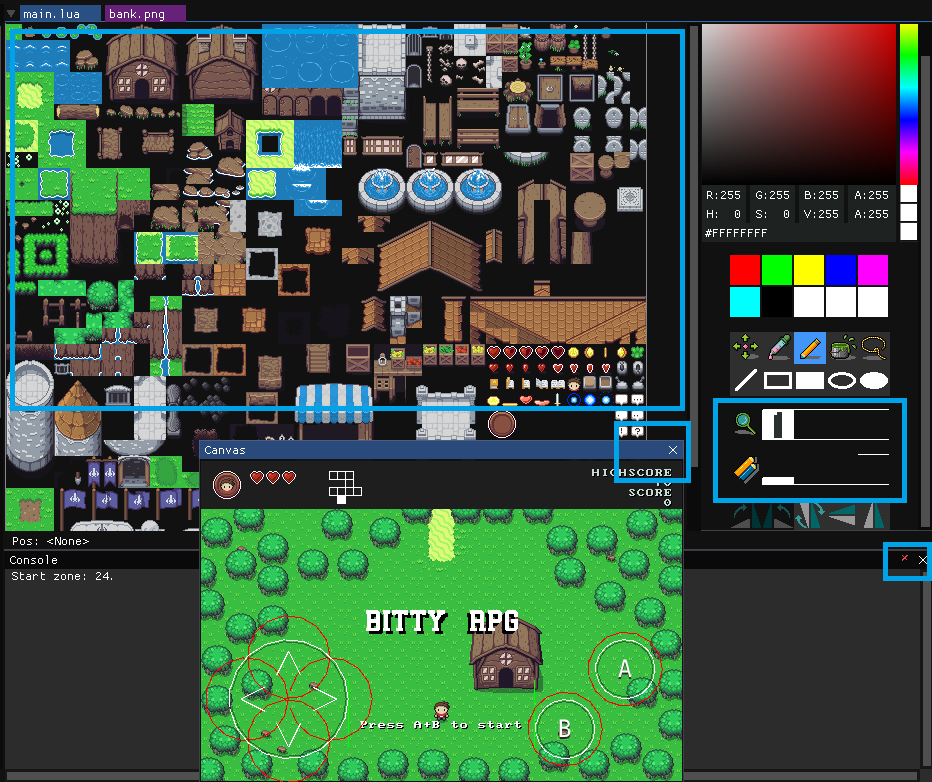
Task: Open the tab list dropdown arrow
Action: (x=11, y=13)
